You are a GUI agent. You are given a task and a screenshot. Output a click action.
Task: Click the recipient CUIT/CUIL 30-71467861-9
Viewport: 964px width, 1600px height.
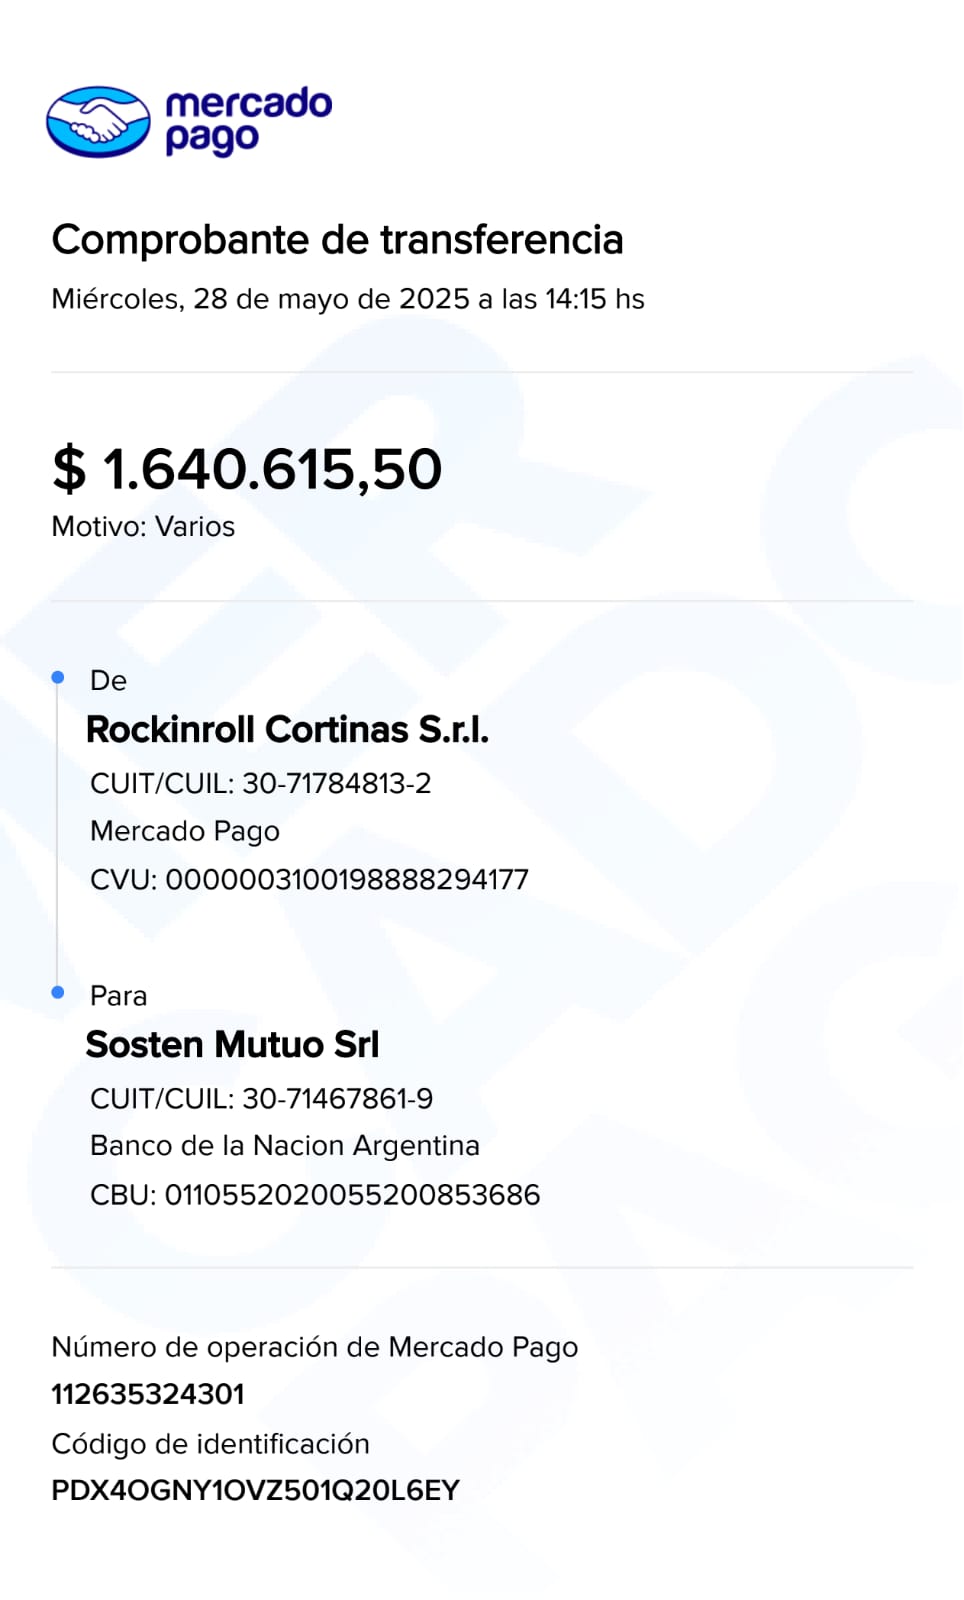[261, 1099]
